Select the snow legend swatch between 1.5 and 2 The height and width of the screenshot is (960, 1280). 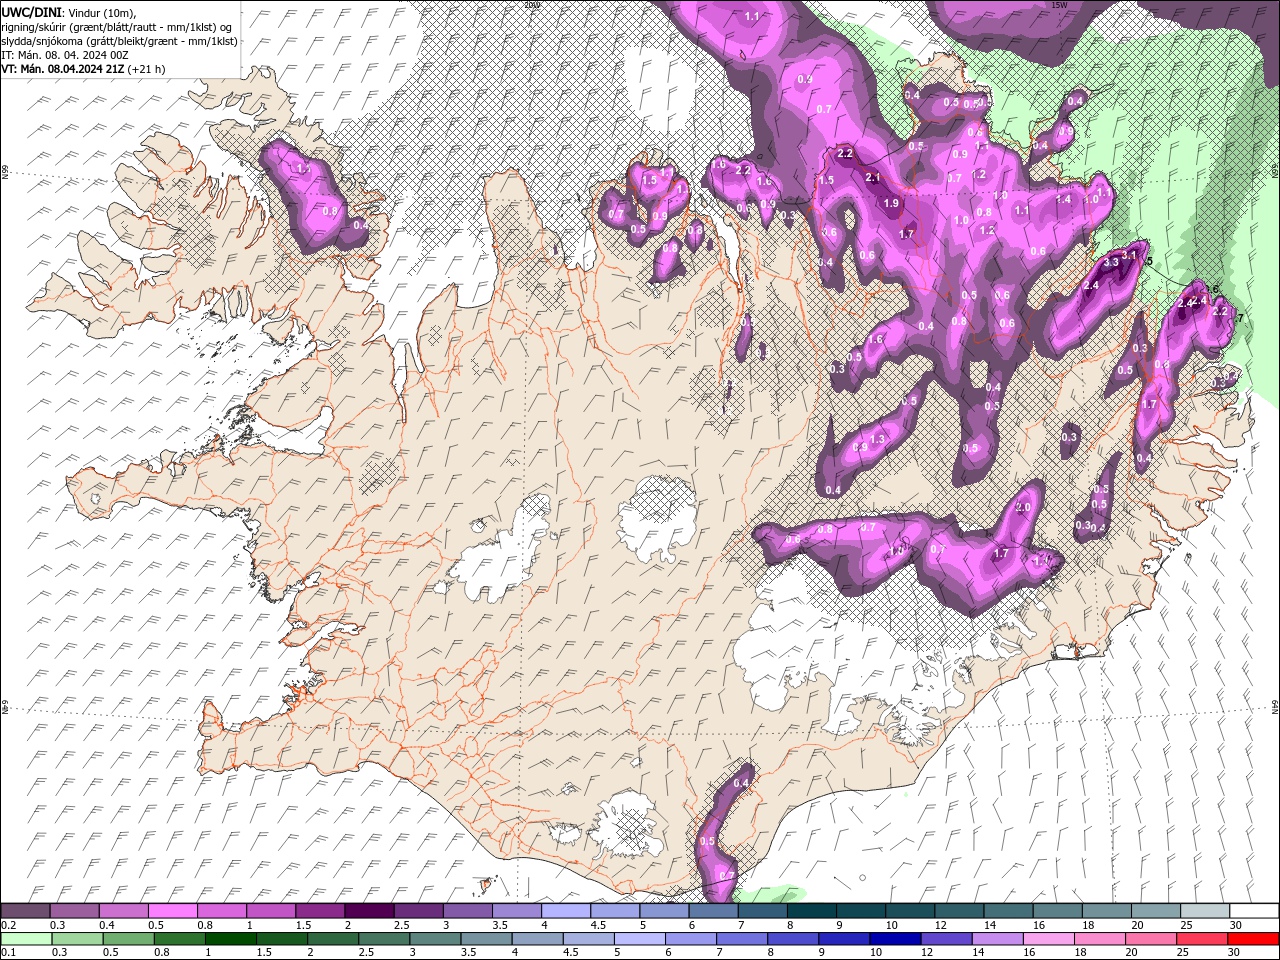click(320, 911)
